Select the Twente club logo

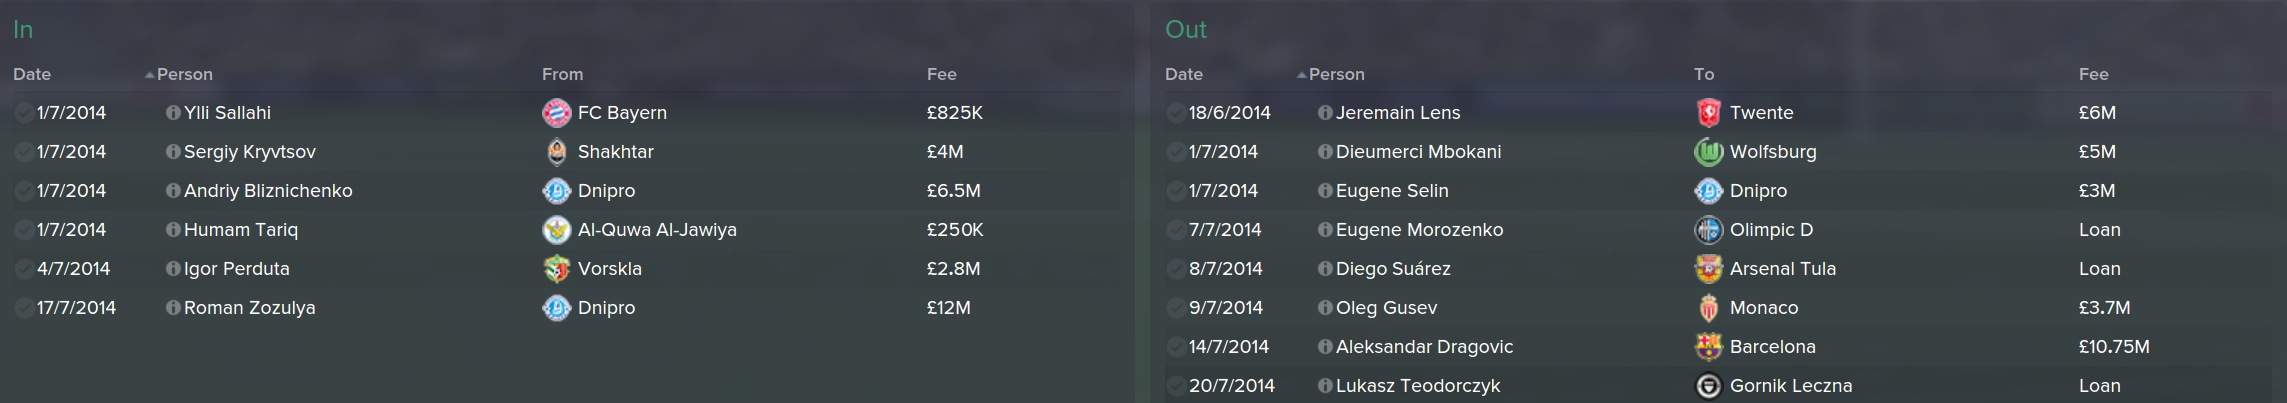pyautogui.click(x=1708, y=113)
